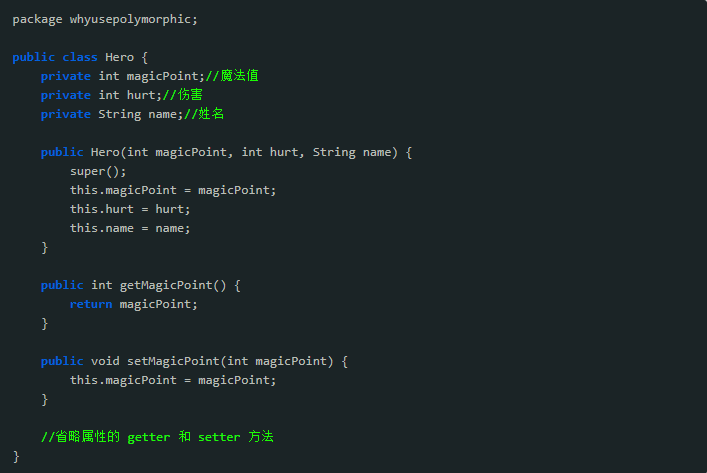The image size is (707, 473).
Task: Click the 'void' keyword
Action: 105,361
